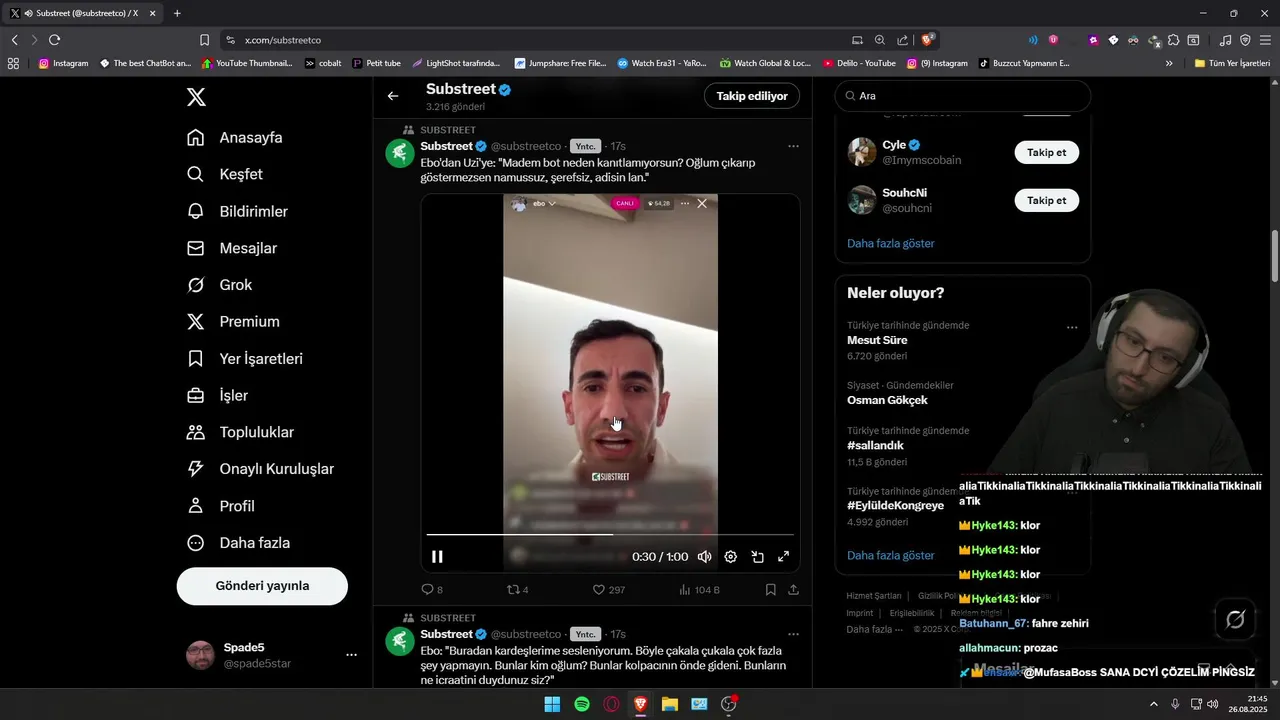Viewport: 1280px width, 720px height.
Task: Open Spade5 account options menu
Action: pos(351,655)
